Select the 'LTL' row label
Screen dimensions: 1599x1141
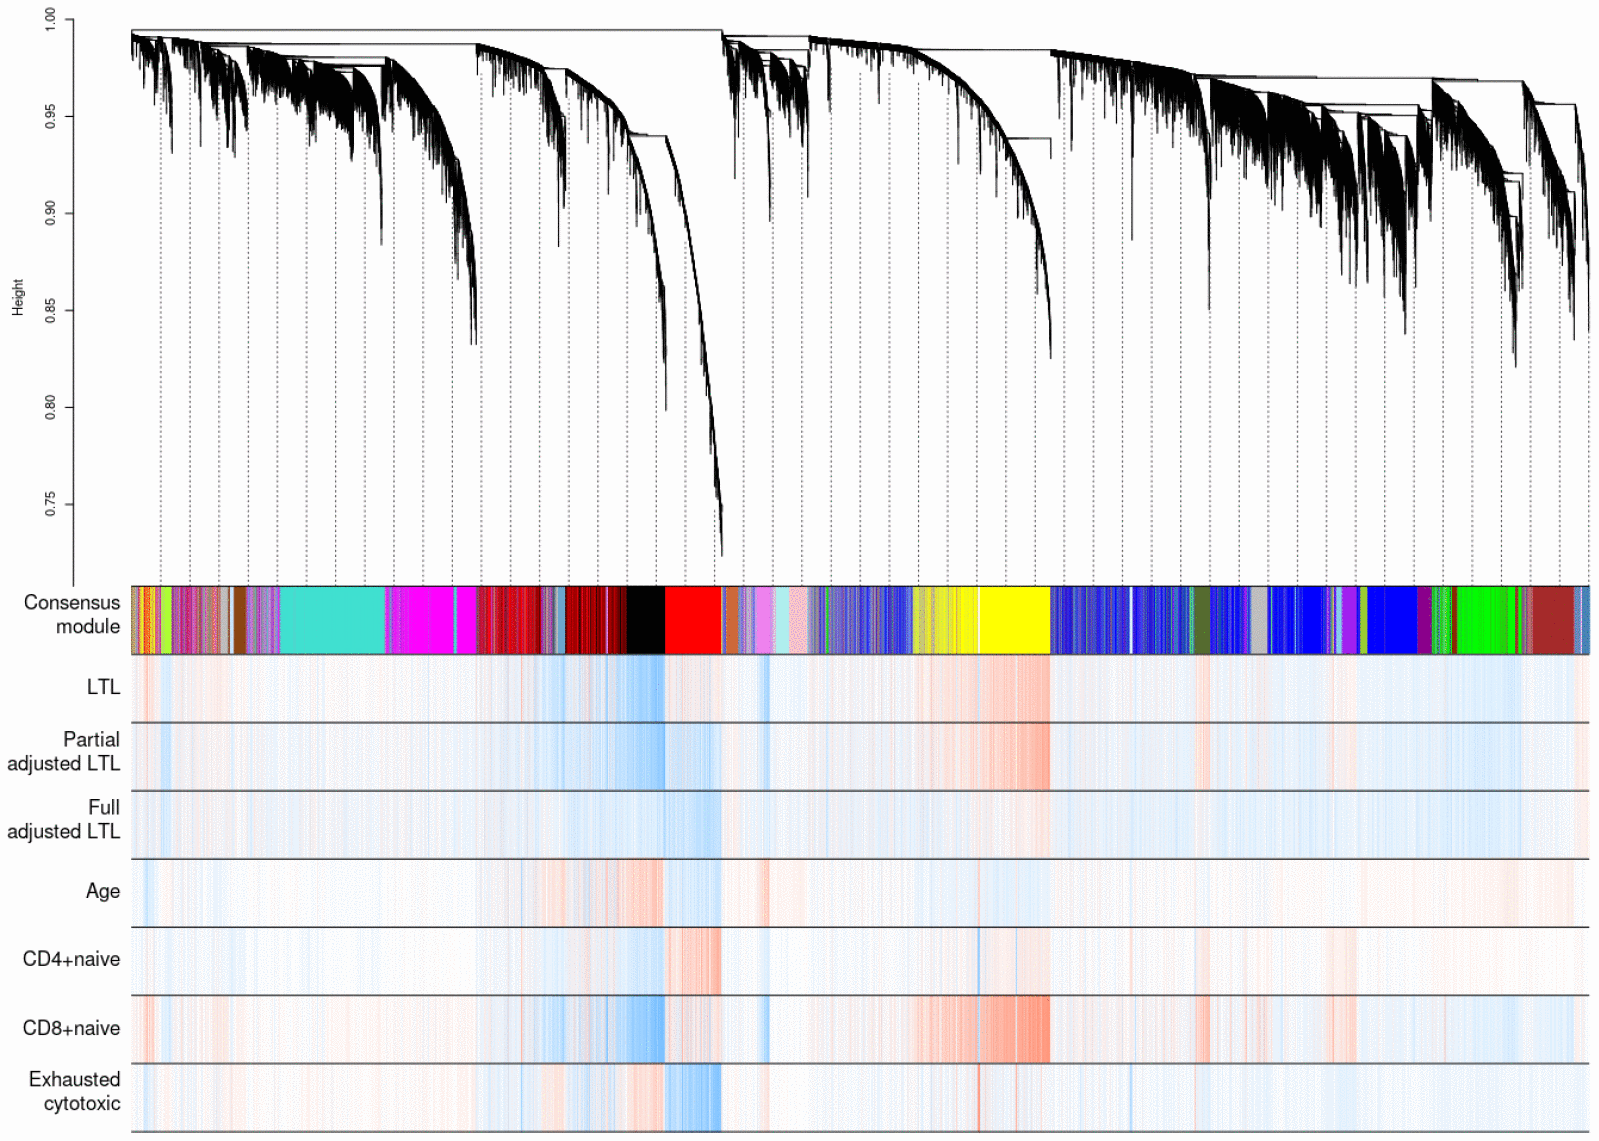click(x=103, y=687)
